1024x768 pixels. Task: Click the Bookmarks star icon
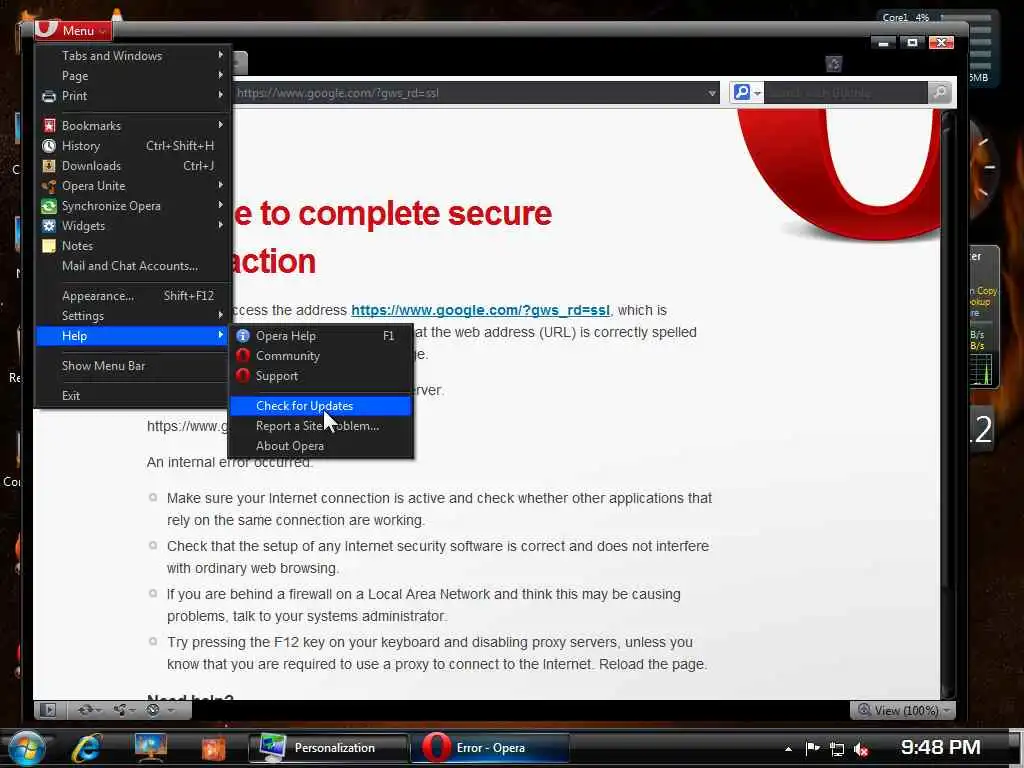pos(49,125)
